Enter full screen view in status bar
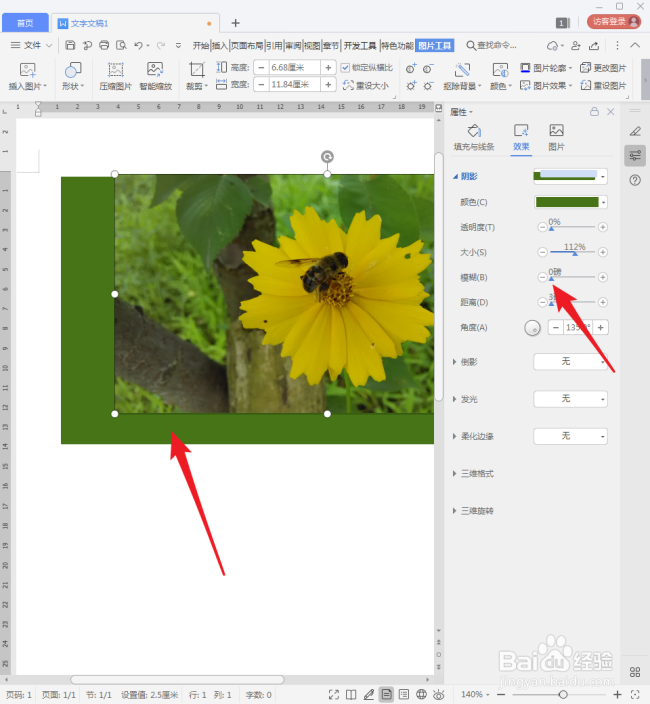 [x=334, y=695]
